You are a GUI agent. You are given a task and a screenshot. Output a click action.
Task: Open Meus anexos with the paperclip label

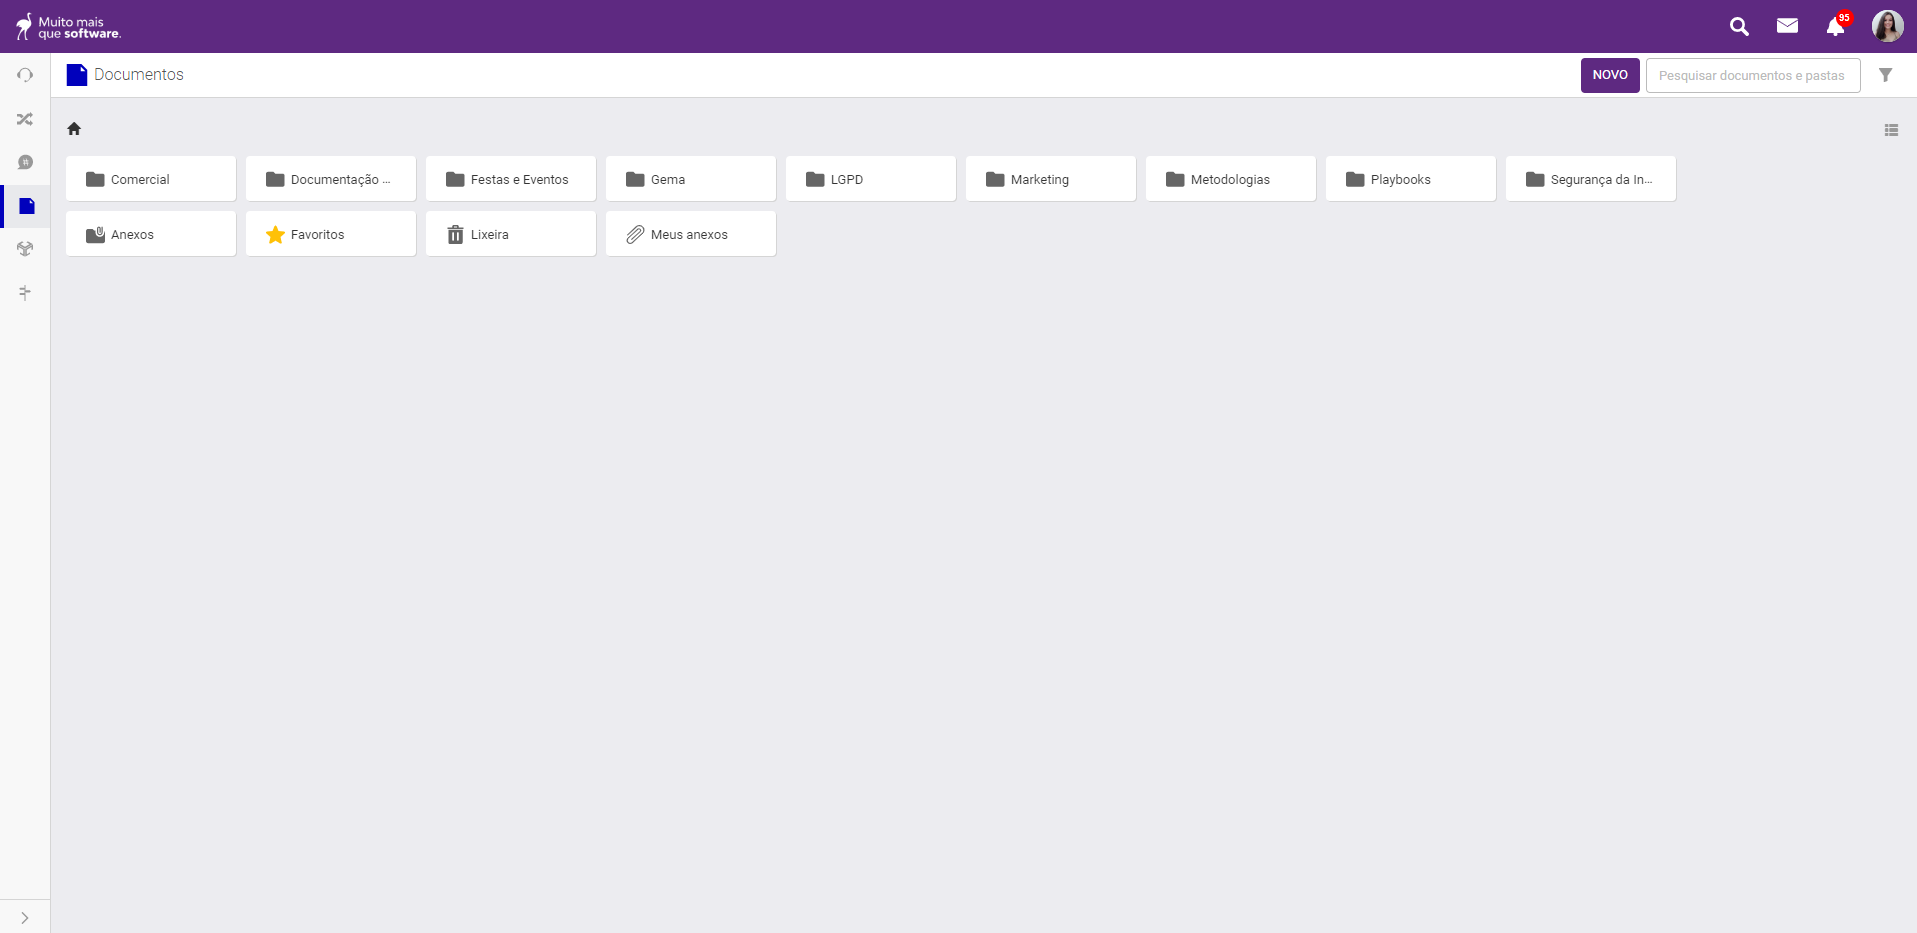690,234
